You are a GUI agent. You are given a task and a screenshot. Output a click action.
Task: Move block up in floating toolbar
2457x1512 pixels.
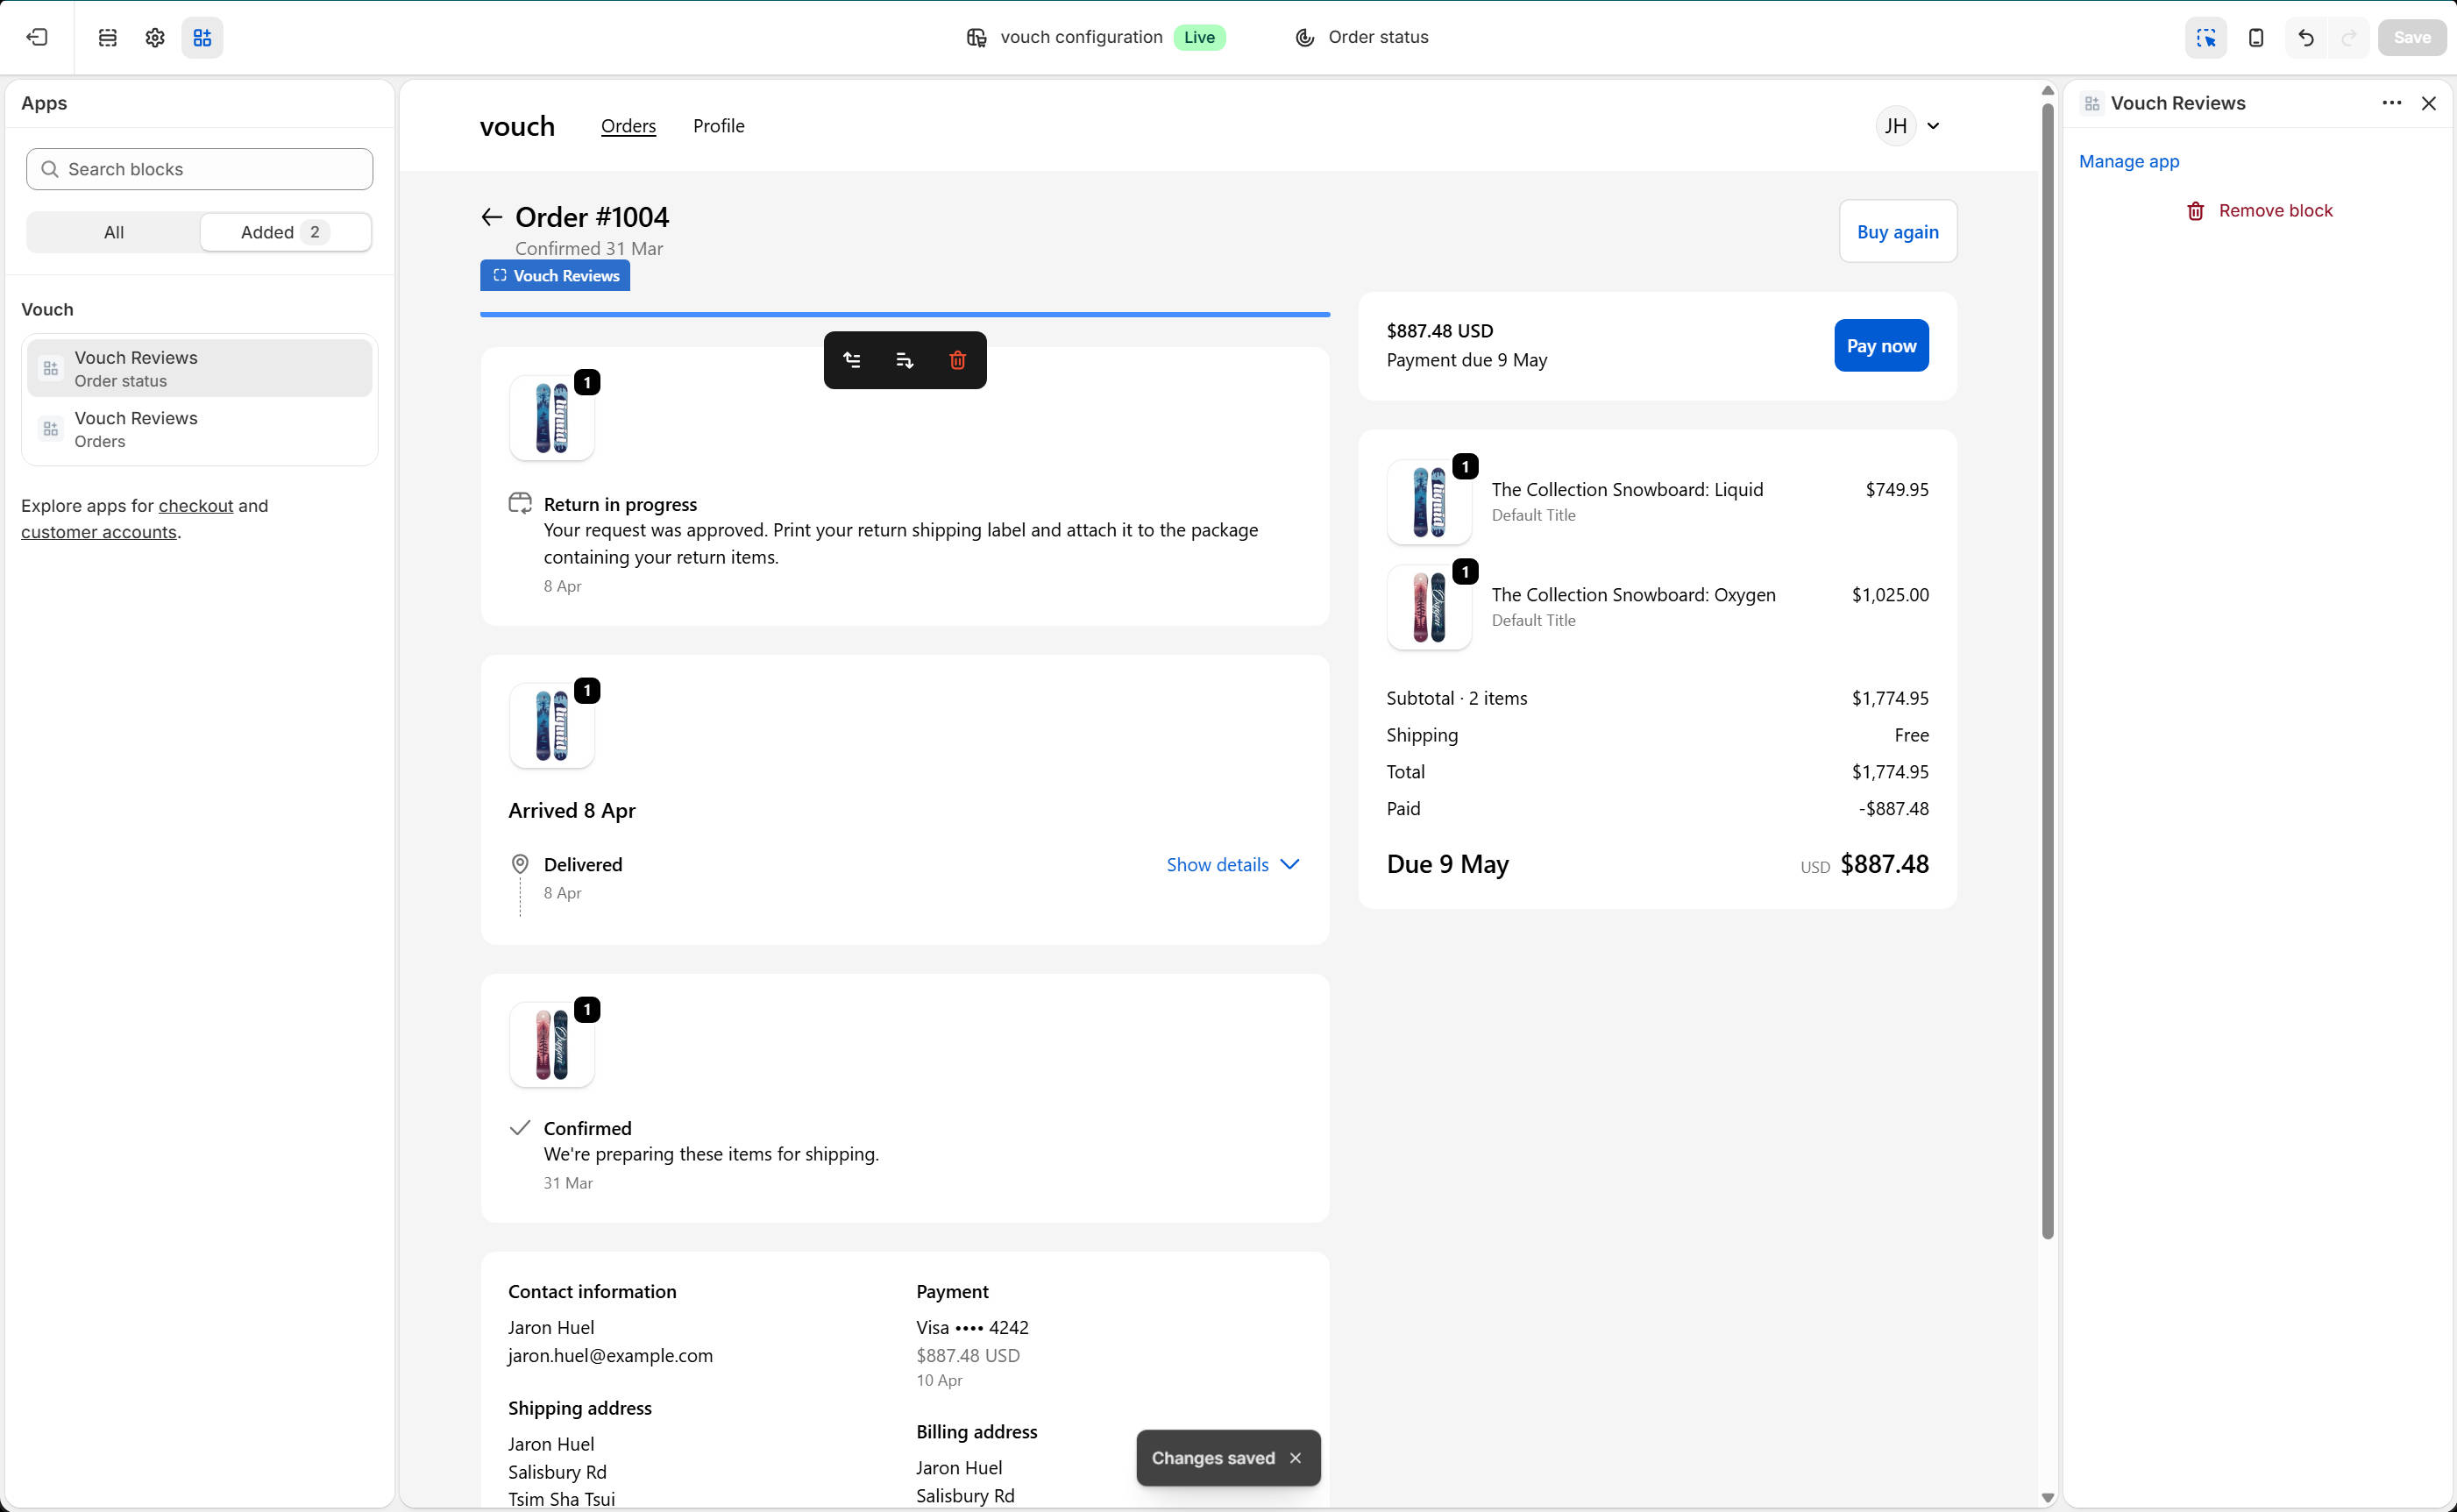point(852,360)
